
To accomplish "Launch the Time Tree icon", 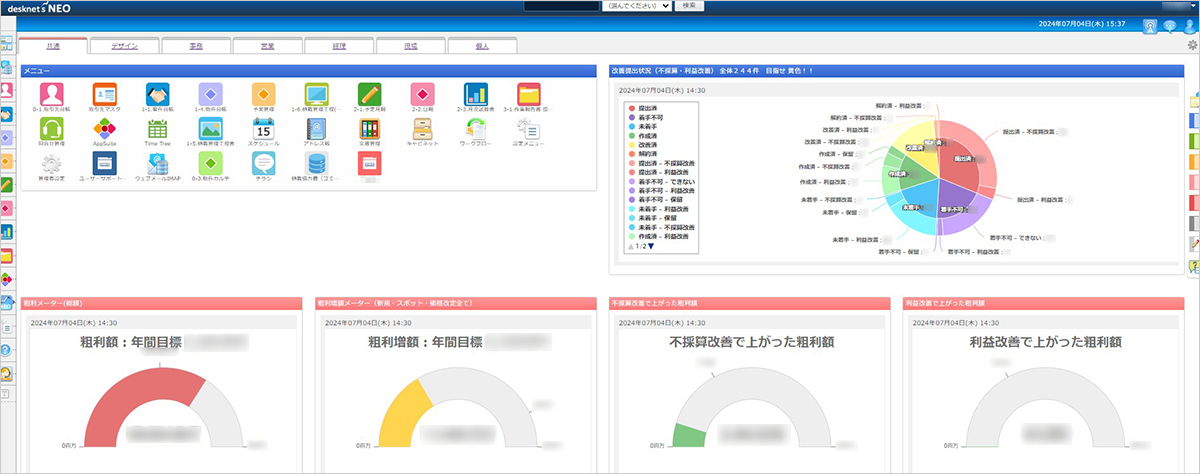I will [x=157, y=130].
